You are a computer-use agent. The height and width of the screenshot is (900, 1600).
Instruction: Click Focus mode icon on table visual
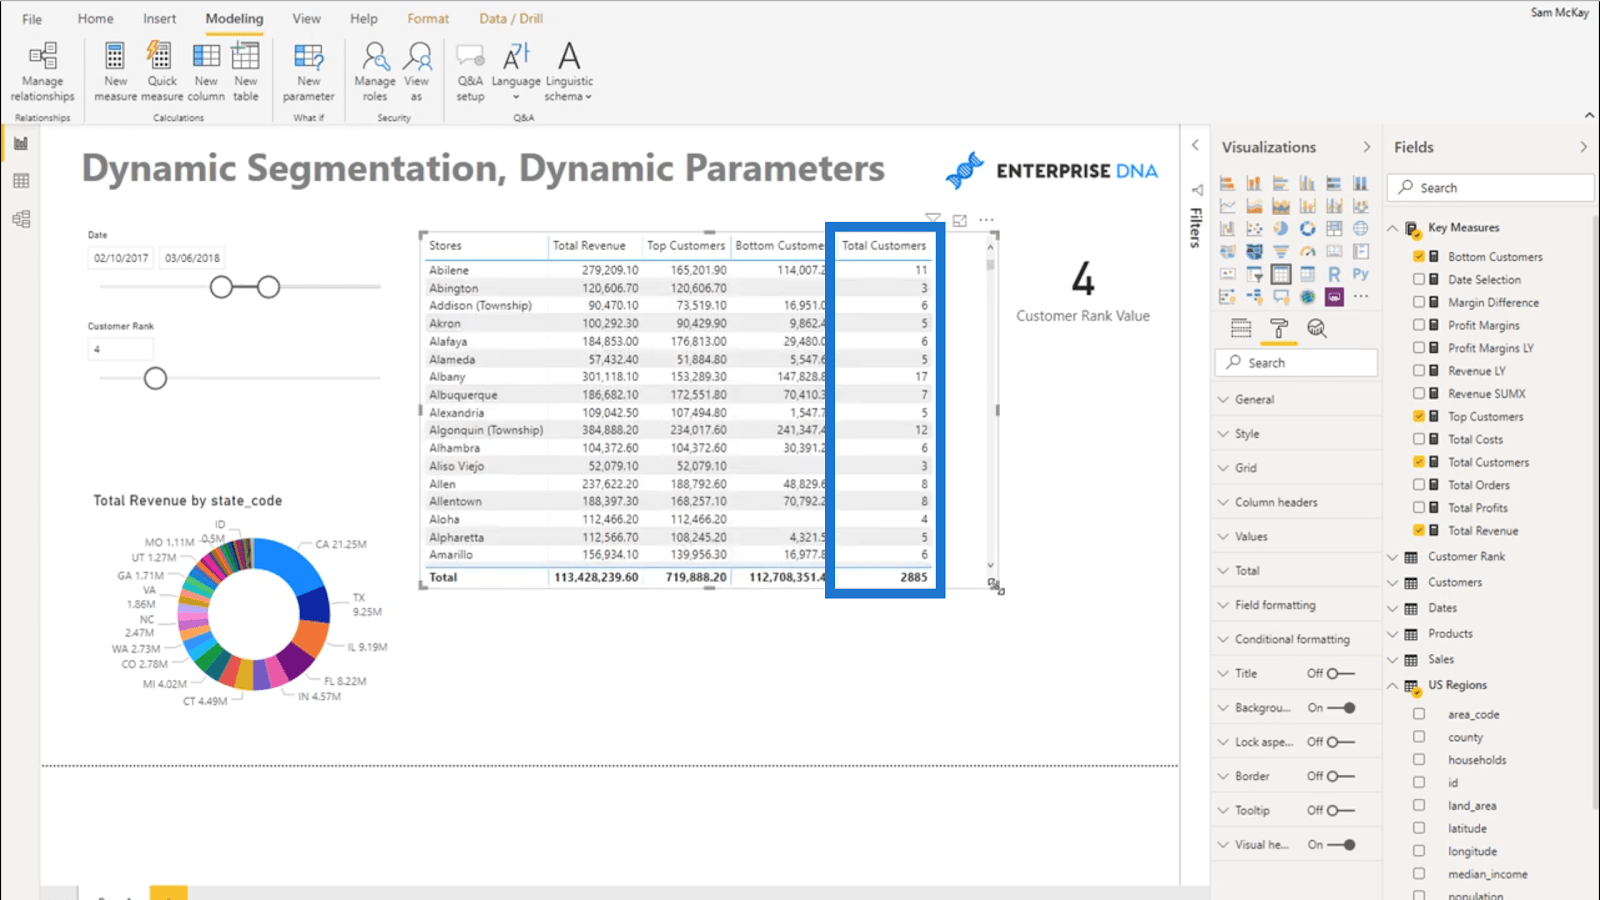pos(960,220)
